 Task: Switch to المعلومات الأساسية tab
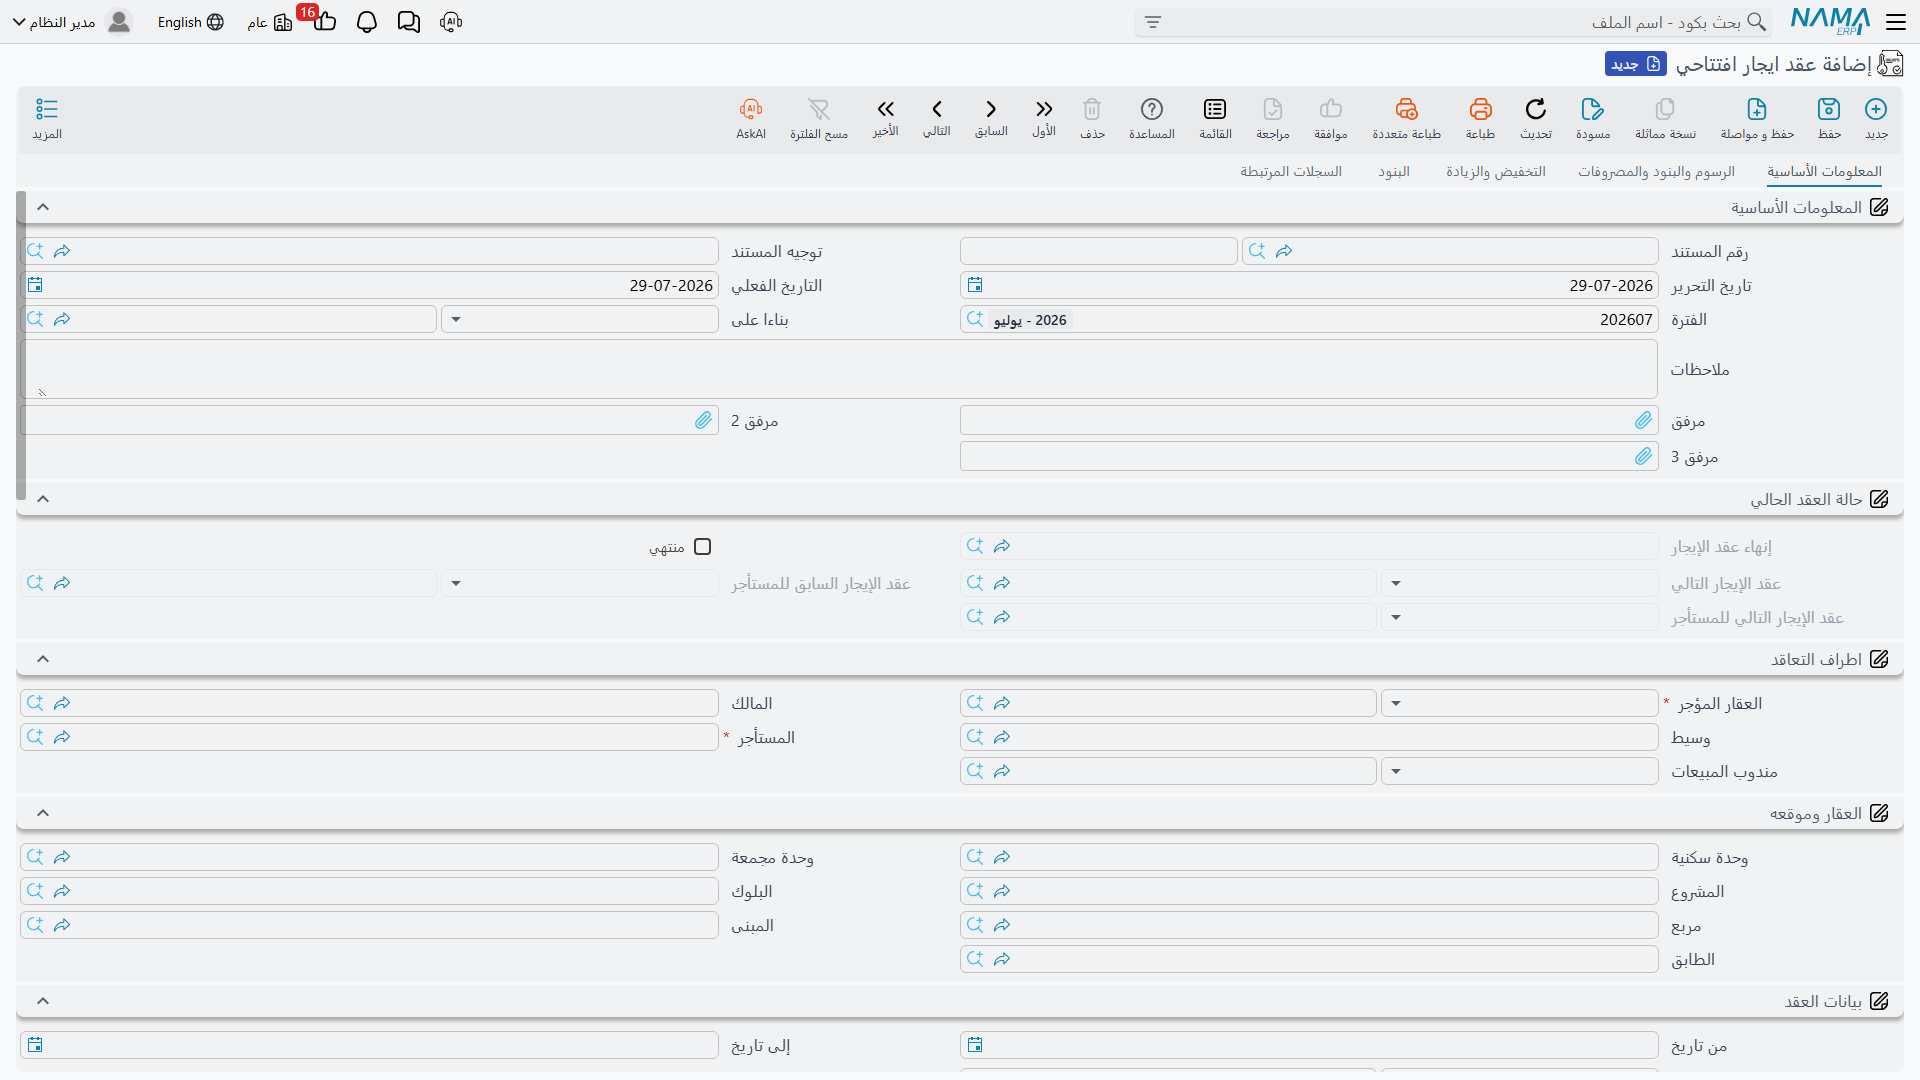pos(1824,172)
